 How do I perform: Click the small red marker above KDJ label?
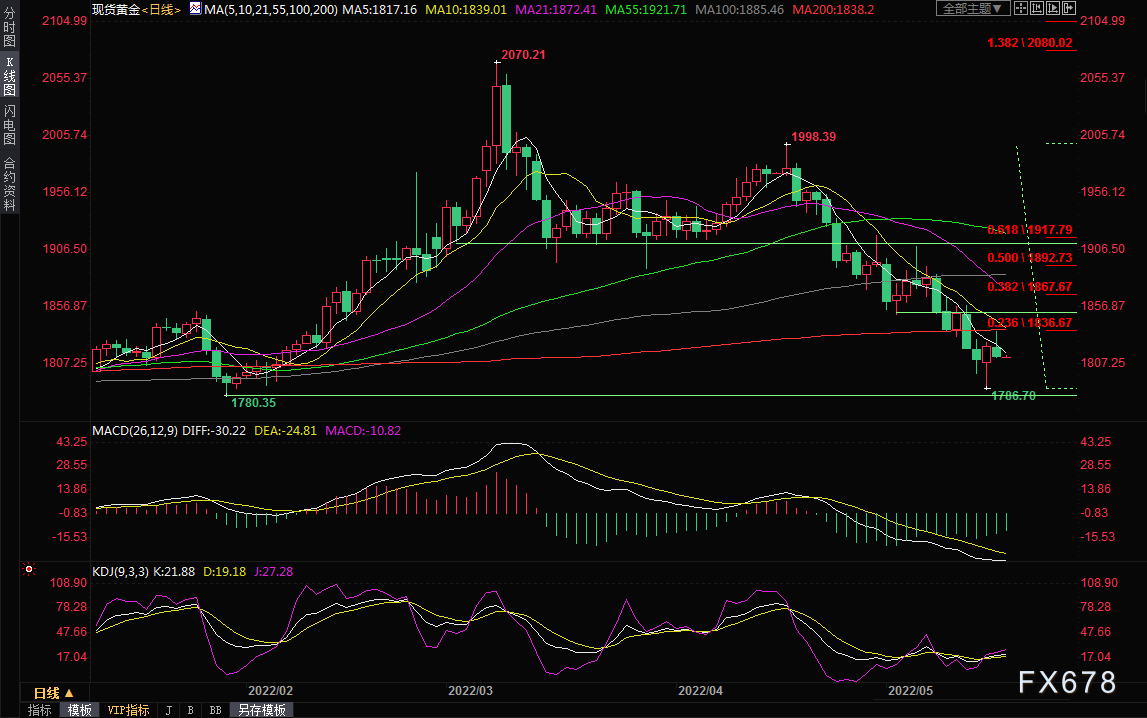pos(28,570)
